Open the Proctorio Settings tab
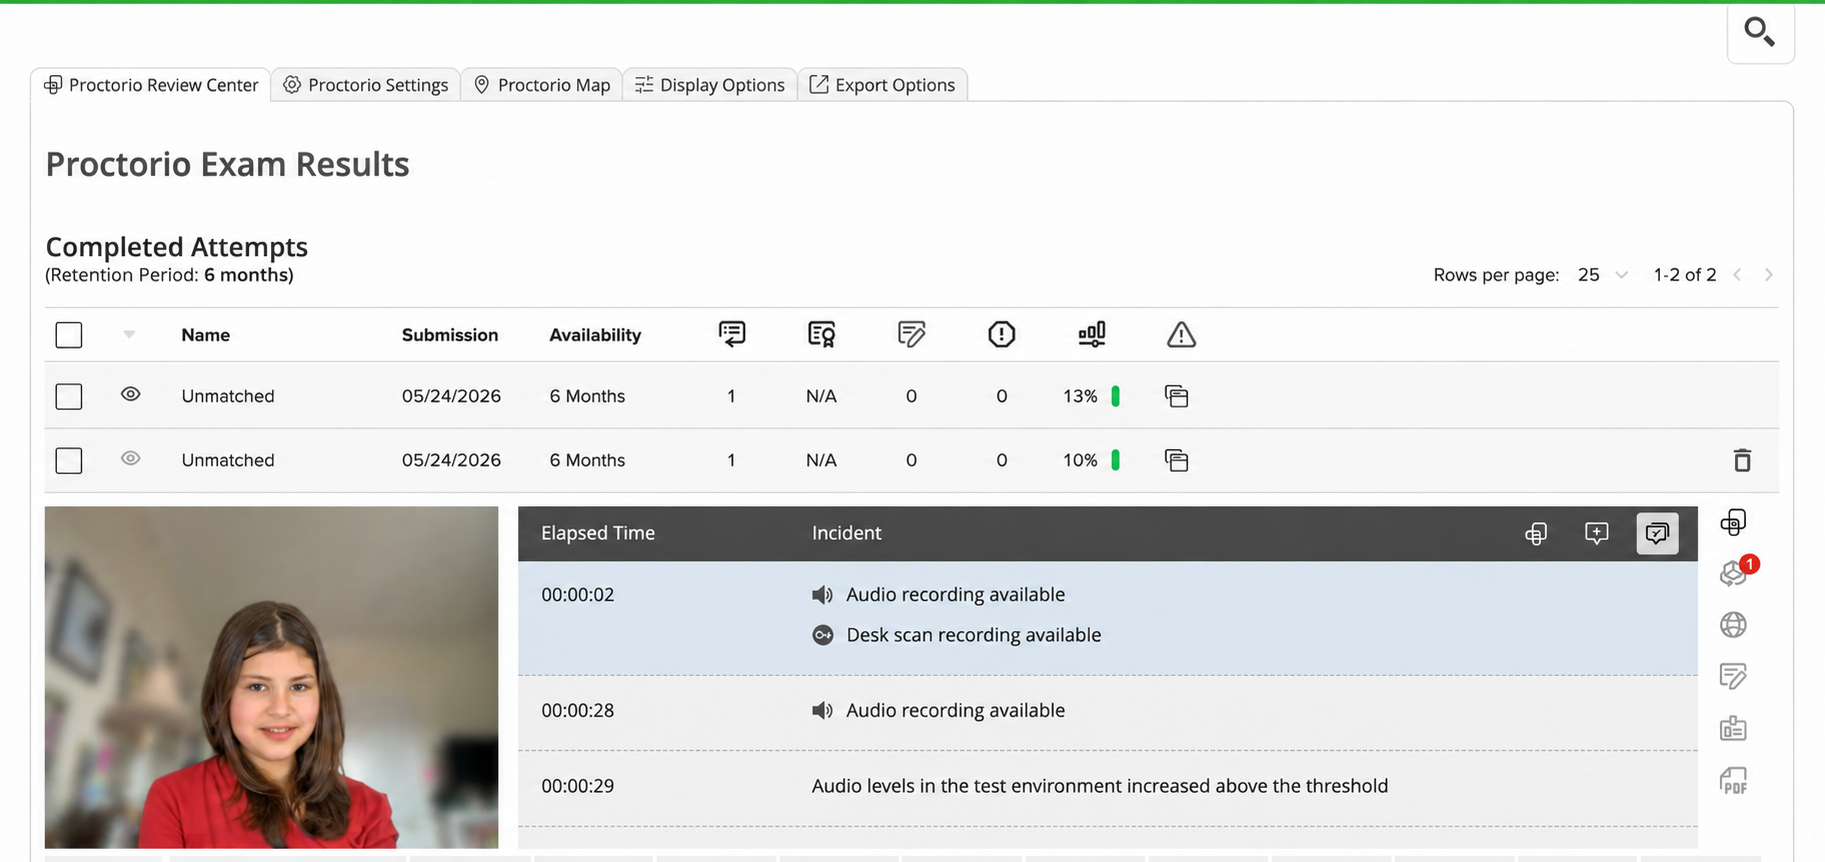This screenshot has height=862, width=1825. (366, 85)
